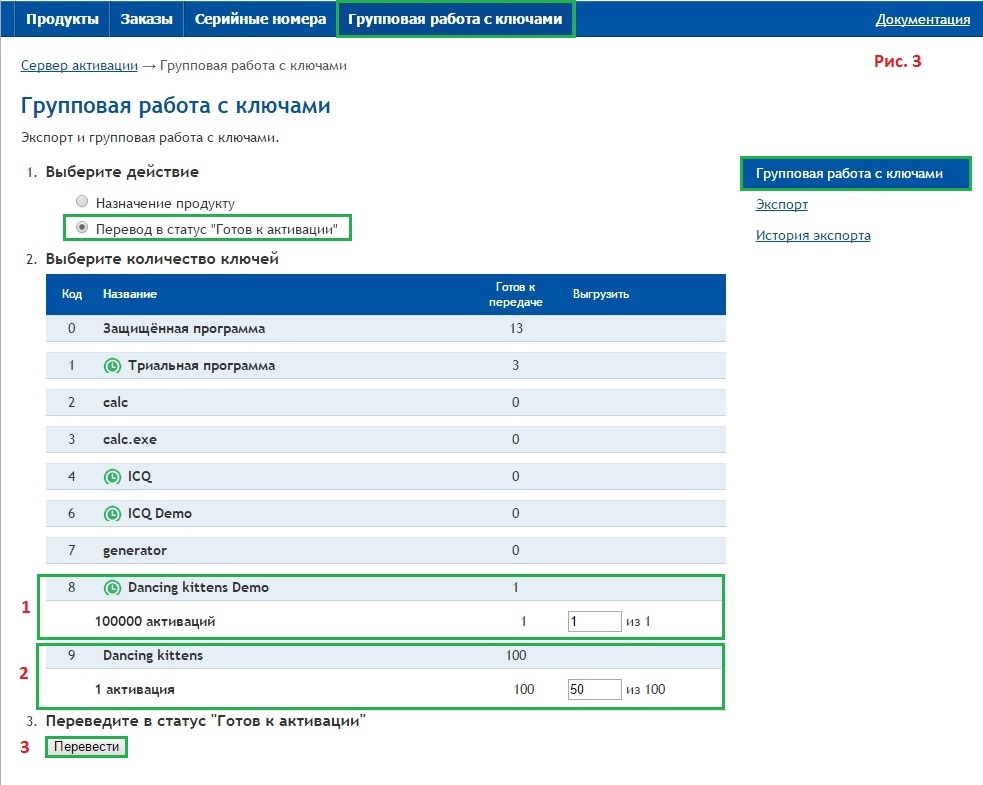Focus key count field for 1 активация
This screenshot has width=983, height=785.
pyautogui.click(x=594, y=690)
